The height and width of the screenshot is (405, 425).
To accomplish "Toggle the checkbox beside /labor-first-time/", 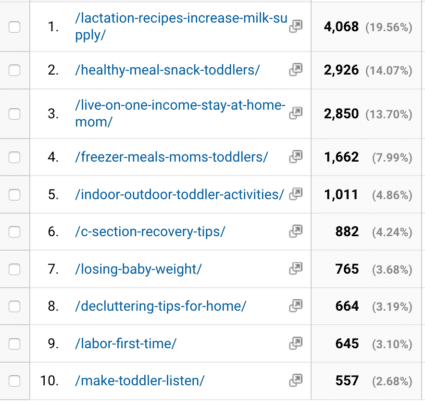I will point(14,344).
